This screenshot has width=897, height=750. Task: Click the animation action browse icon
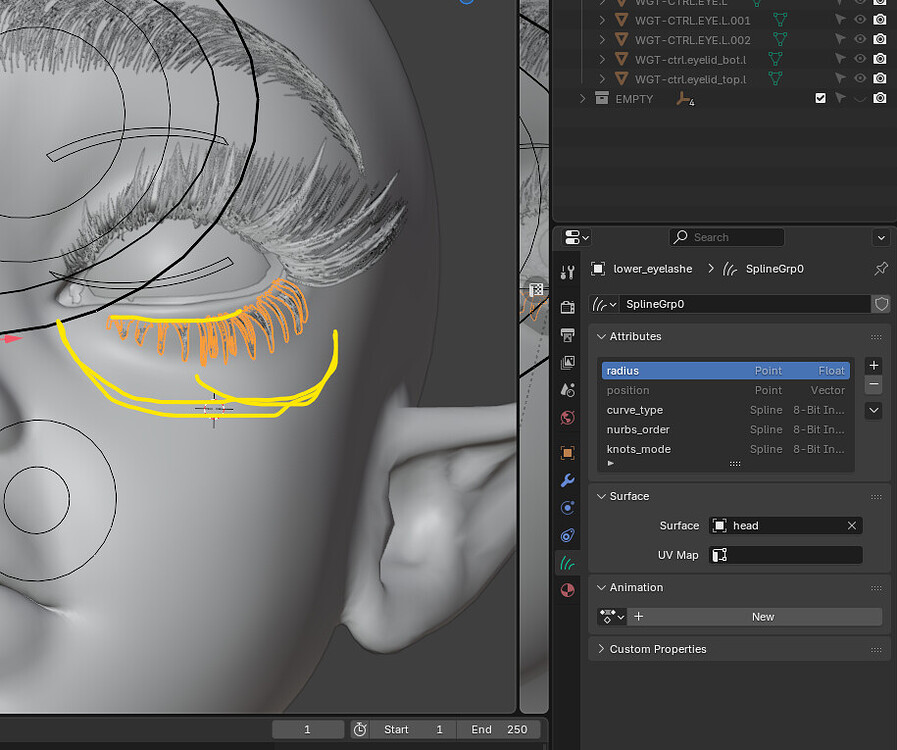point(612,617)
